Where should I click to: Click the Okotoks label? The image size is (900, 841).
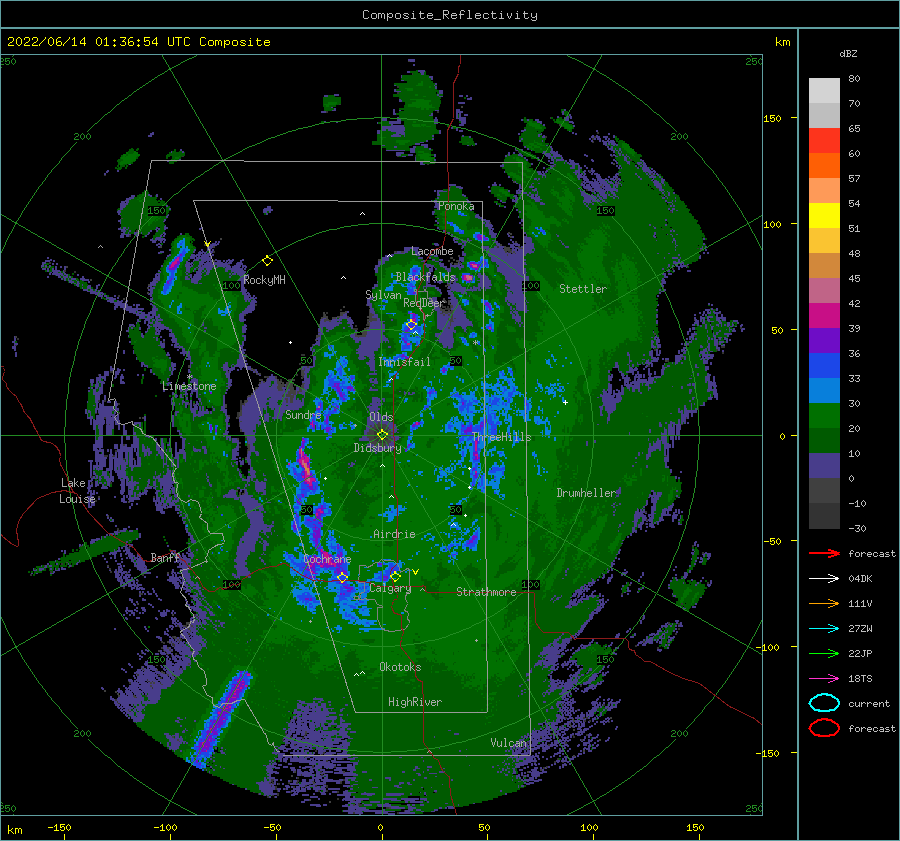400,667
